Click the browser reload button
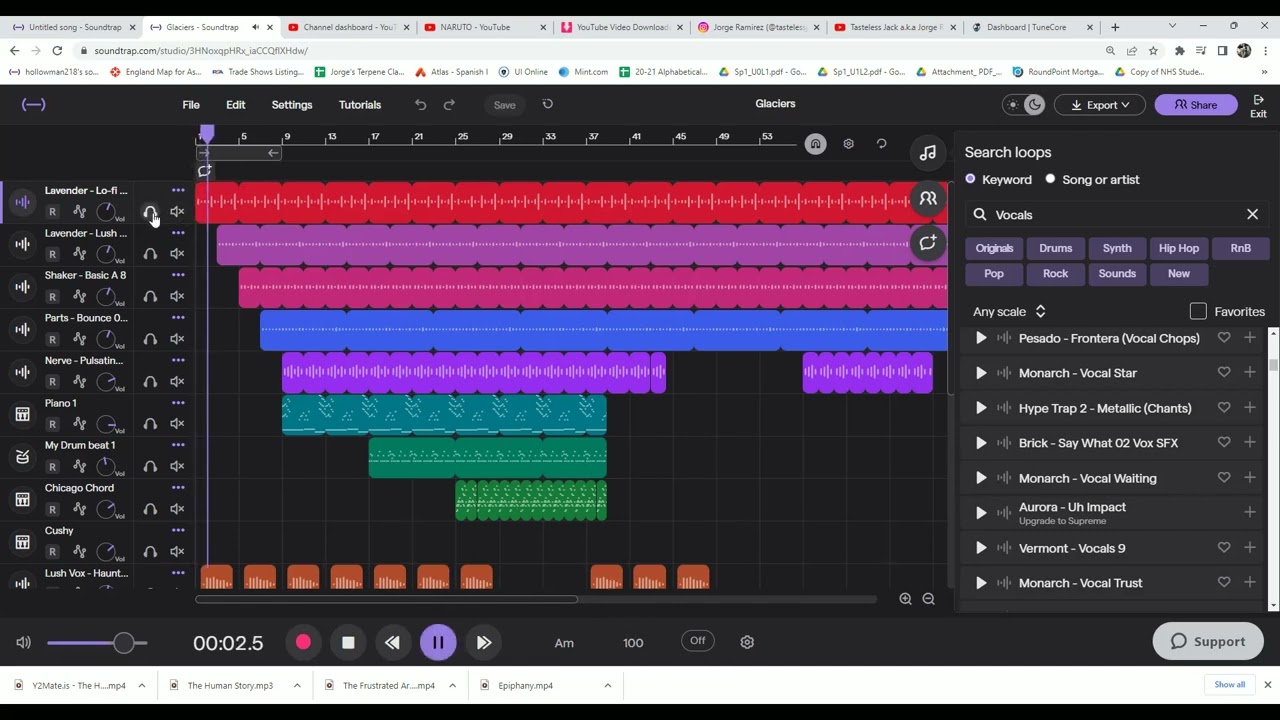1280x720 pixels. [57, 50]
